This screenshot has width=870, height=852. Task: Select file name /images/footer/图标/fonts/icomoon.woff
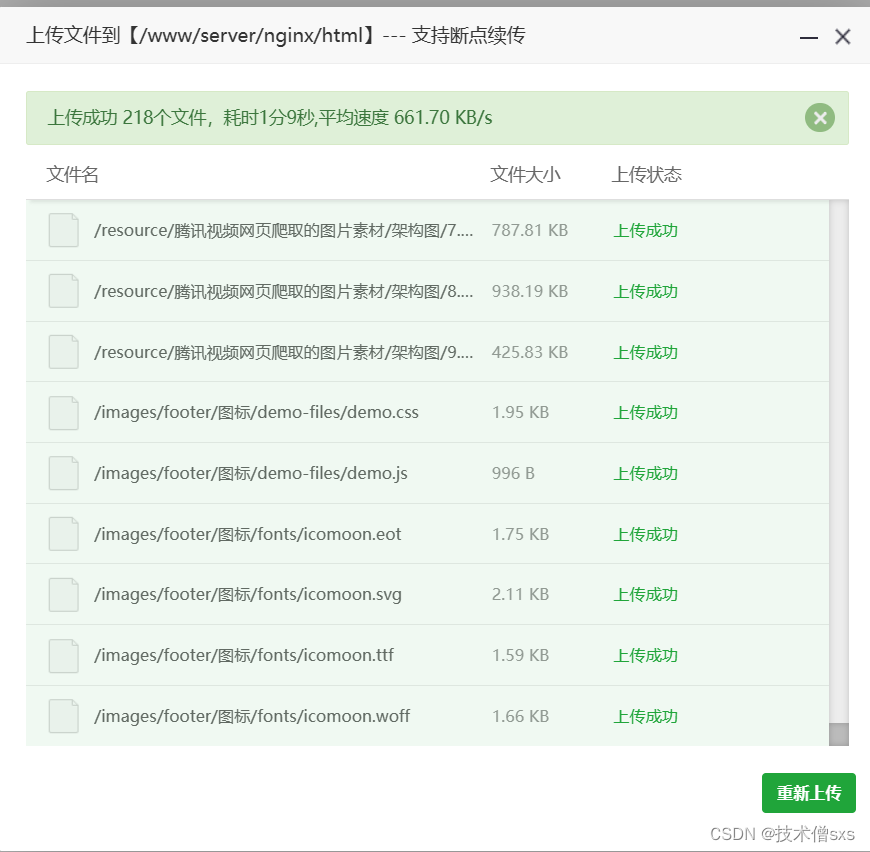click(252, 716)
